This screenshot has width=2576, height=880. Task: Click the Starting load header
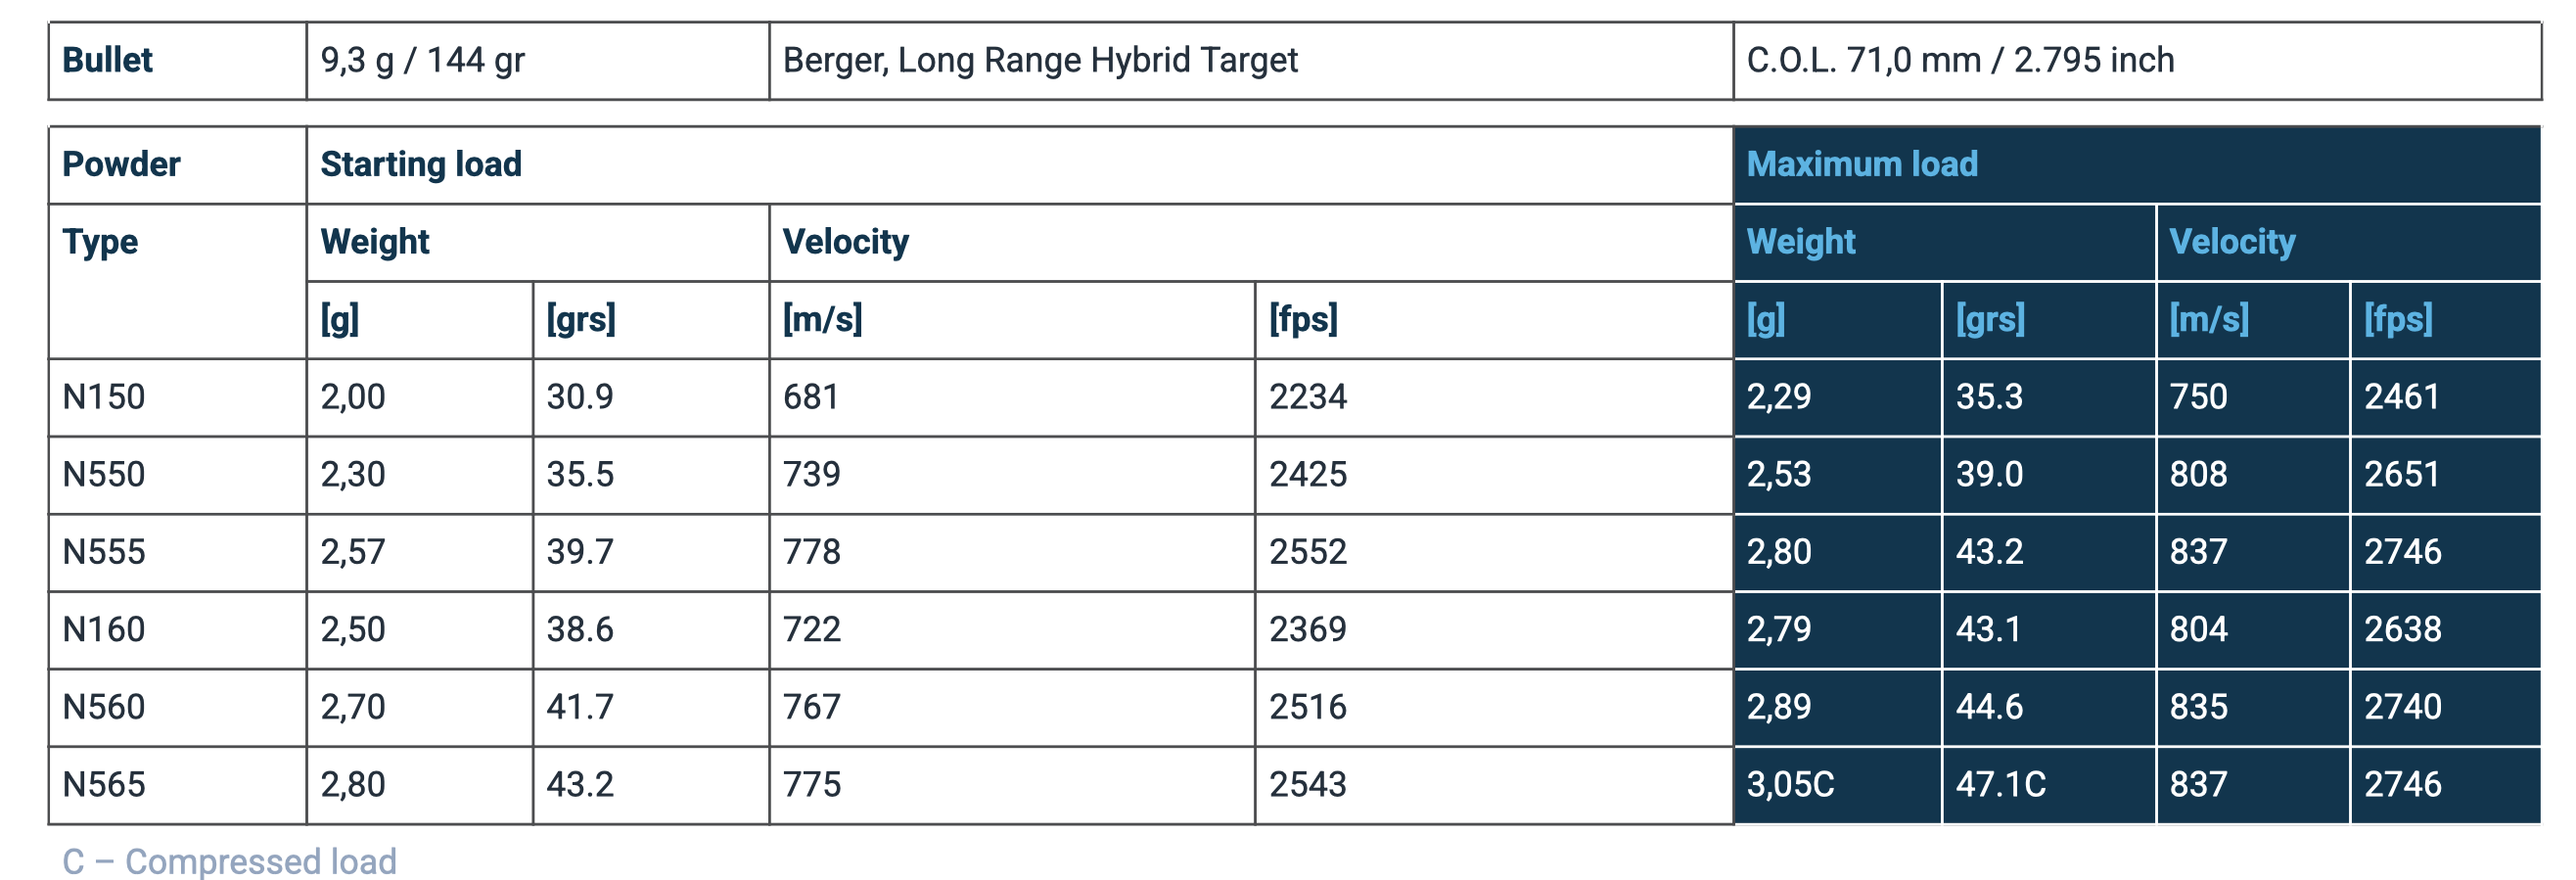(x=1020, y=165)
